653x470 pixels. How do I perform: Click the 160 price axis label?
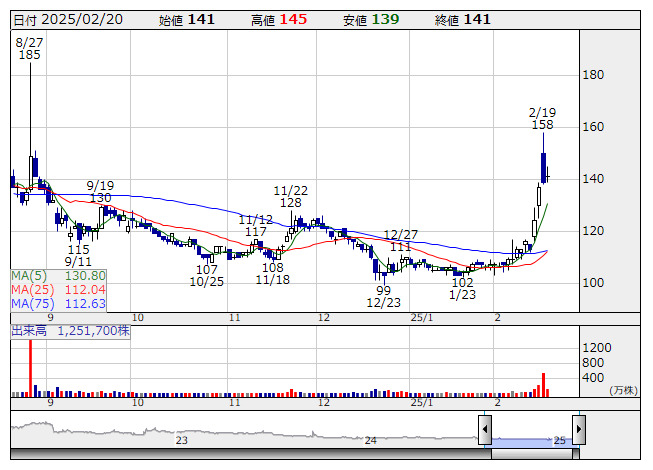(x=593, y=127)
